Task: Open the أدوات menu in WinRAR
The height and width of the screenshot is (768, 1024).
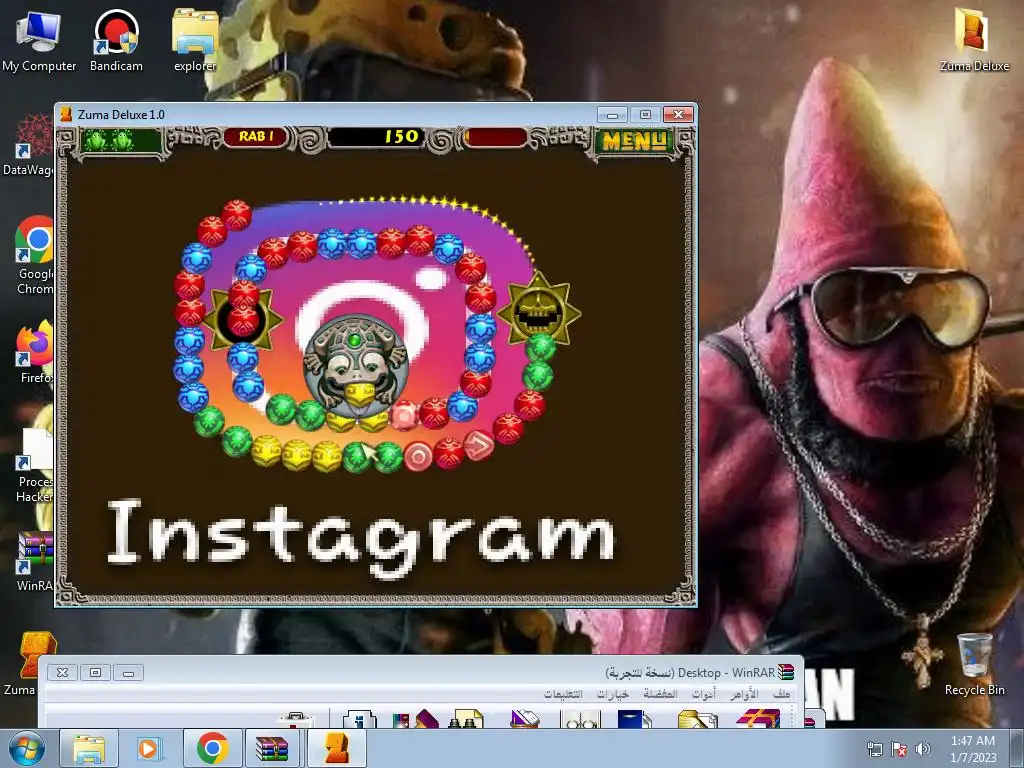Action: coord(703,694)
